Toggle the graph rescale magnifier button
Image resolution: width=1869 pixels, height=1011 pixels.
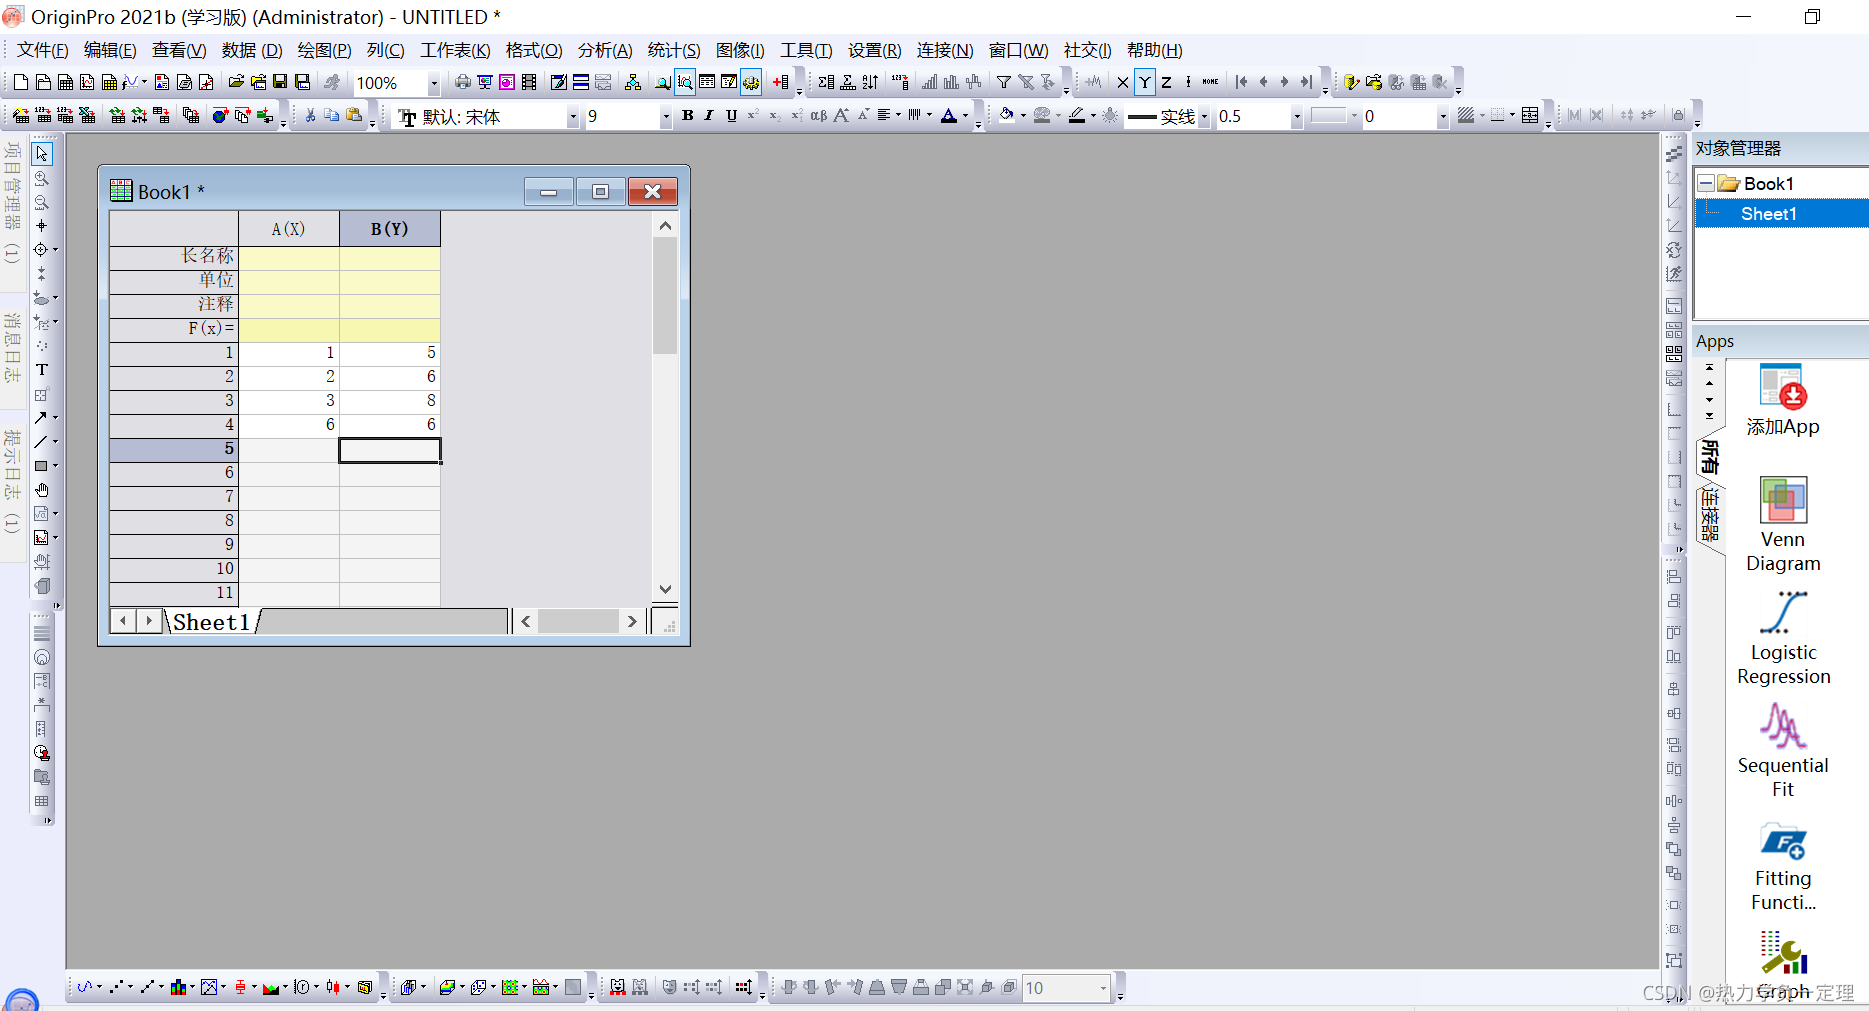coord(685,82)
